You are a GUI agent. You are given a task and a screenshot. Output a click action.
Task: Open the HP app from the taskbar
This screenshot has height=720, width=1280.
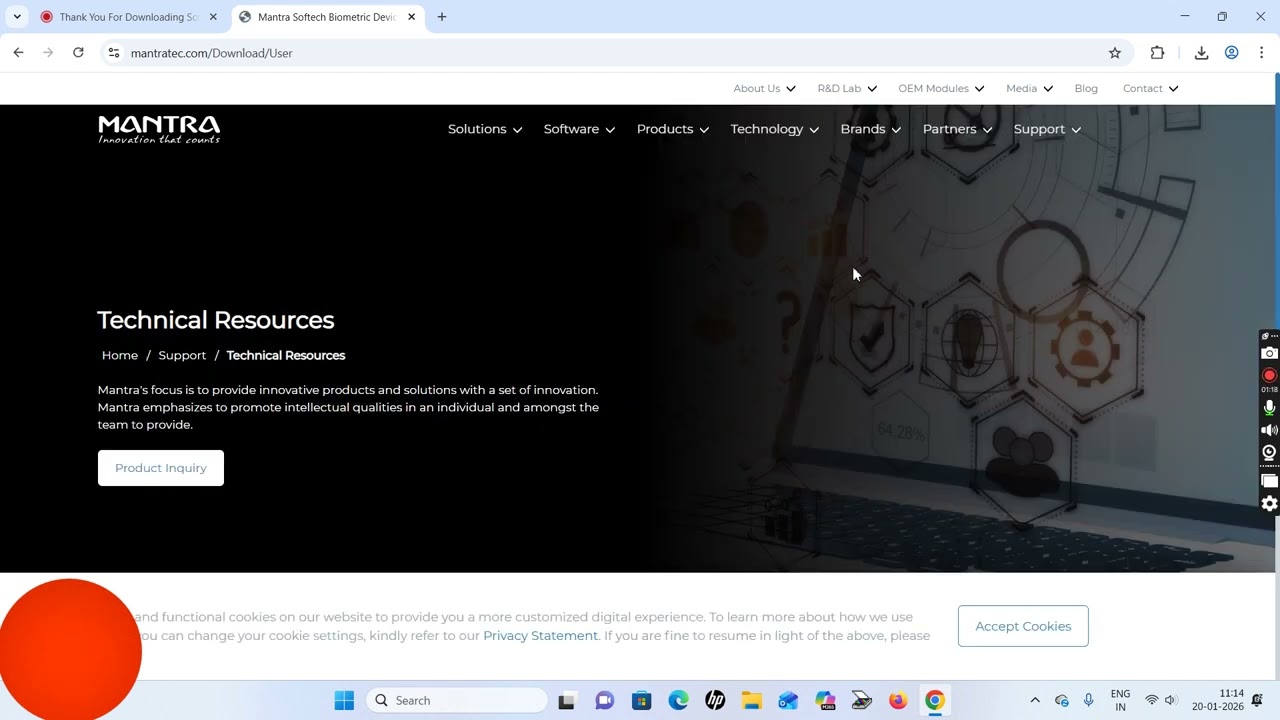715,700
